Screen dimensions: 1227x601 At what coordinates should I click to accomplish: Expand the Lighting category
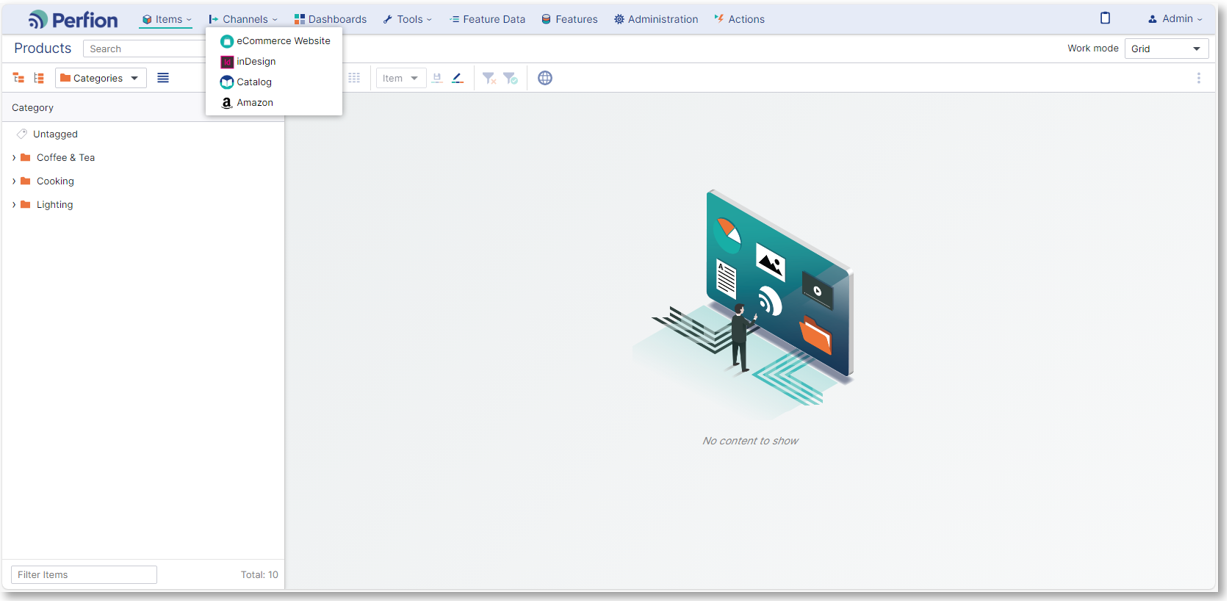pyautogui.click(x=14, y=205)
